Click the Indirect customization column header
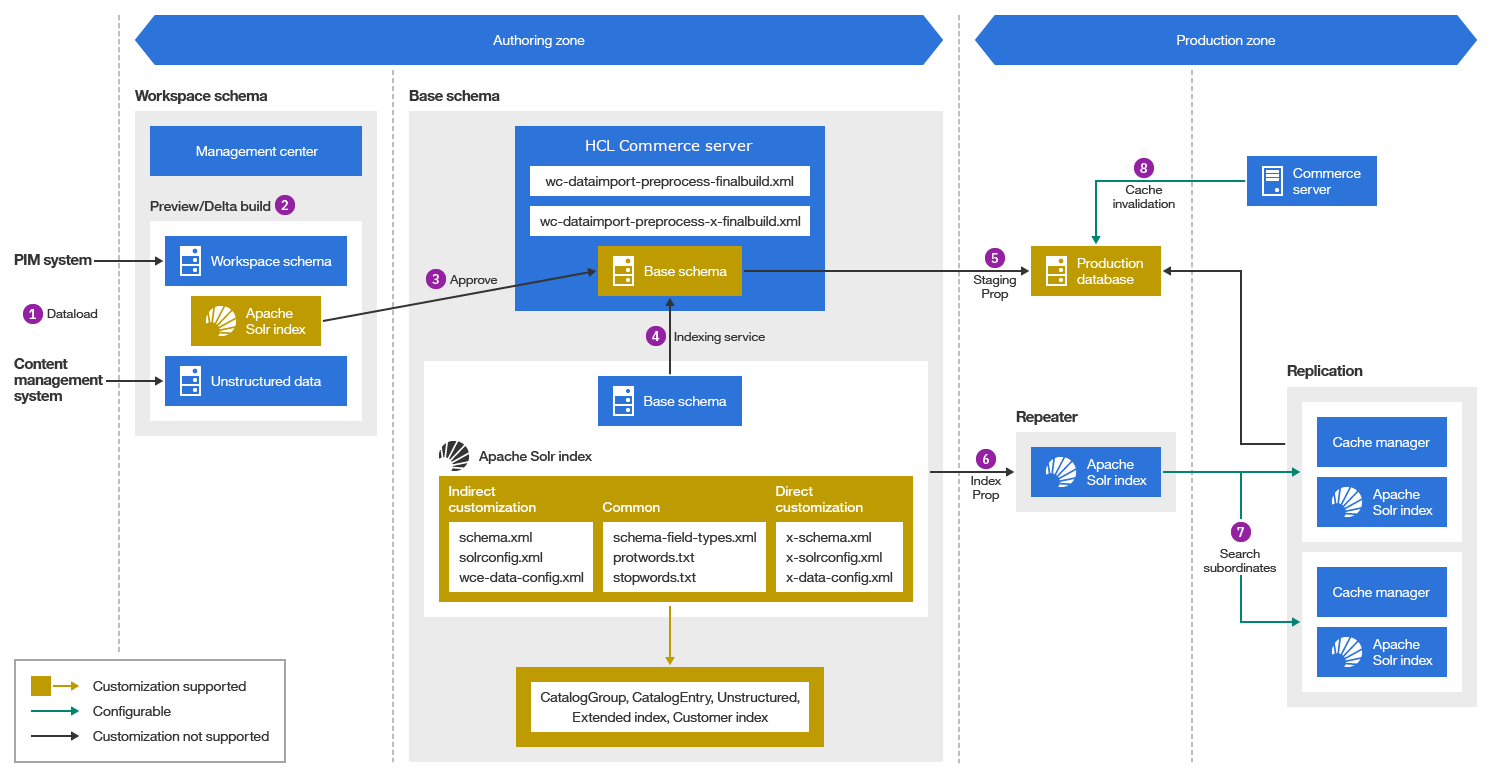This screenshot has height=776, width=1491. pyautogui.click(x=492, y=499)
